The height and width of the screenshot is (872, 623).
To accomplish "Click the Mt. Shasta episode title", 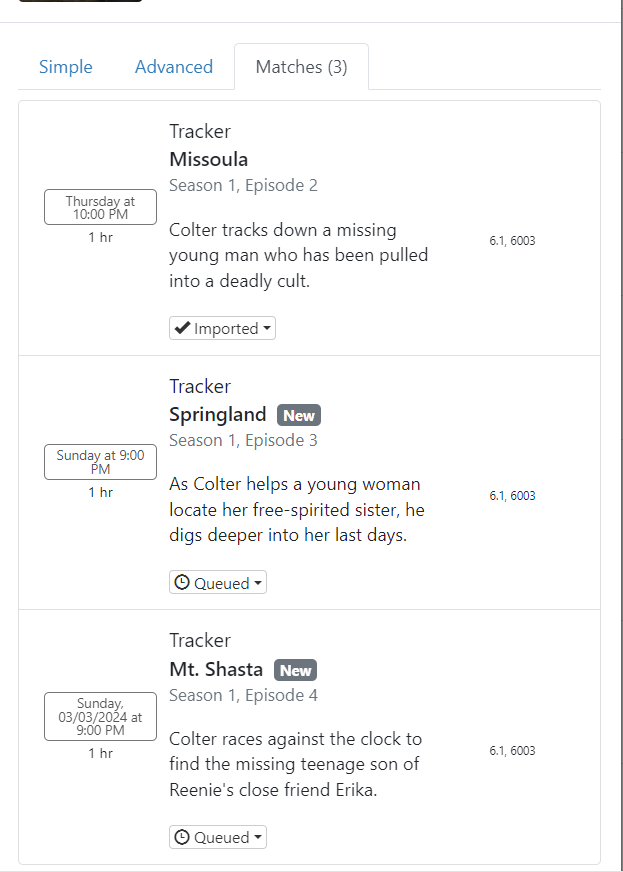I will point(216,669).
